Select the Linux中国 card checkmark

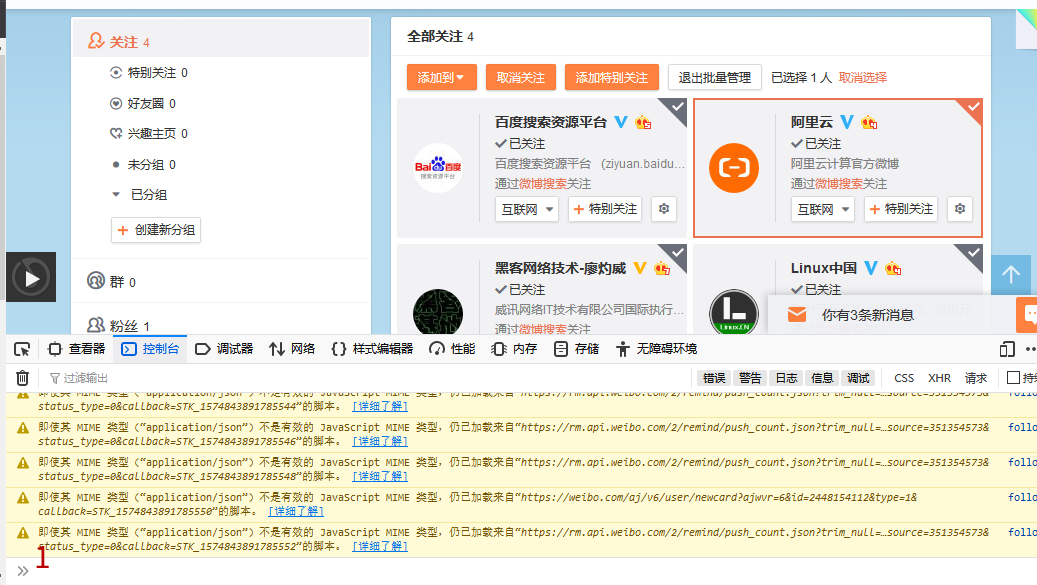point(972,253)
